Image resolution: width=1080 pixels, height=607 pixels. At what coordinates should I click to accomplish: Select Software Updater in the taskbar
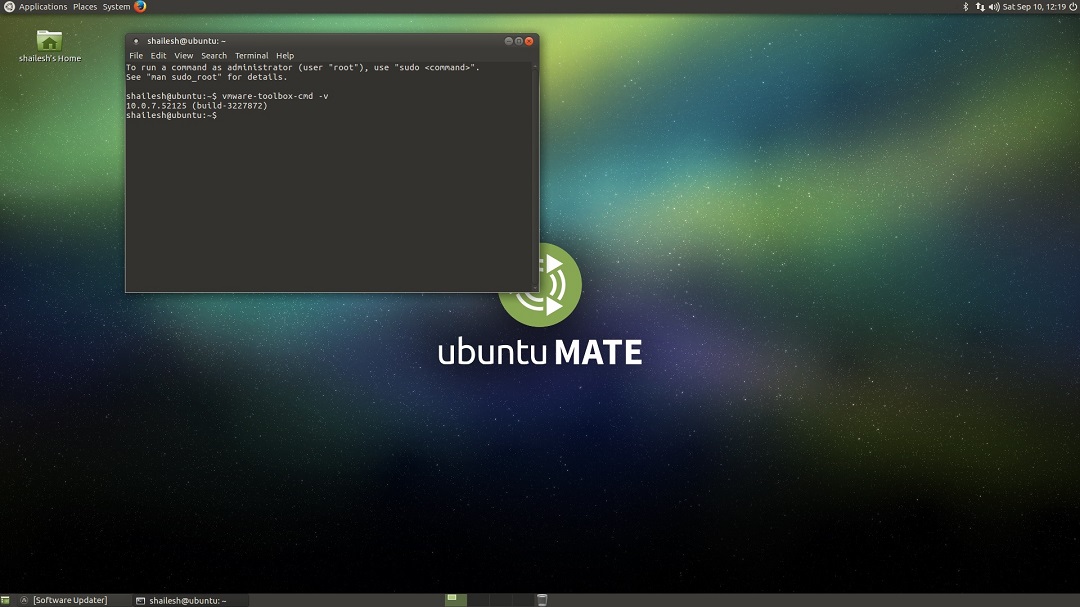(70, 601)
